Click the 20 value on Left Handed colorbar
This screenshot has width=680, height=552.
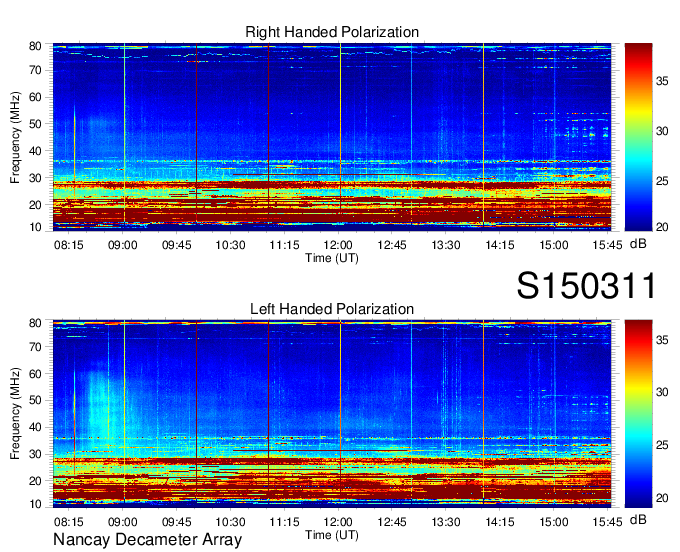(662, 498)
